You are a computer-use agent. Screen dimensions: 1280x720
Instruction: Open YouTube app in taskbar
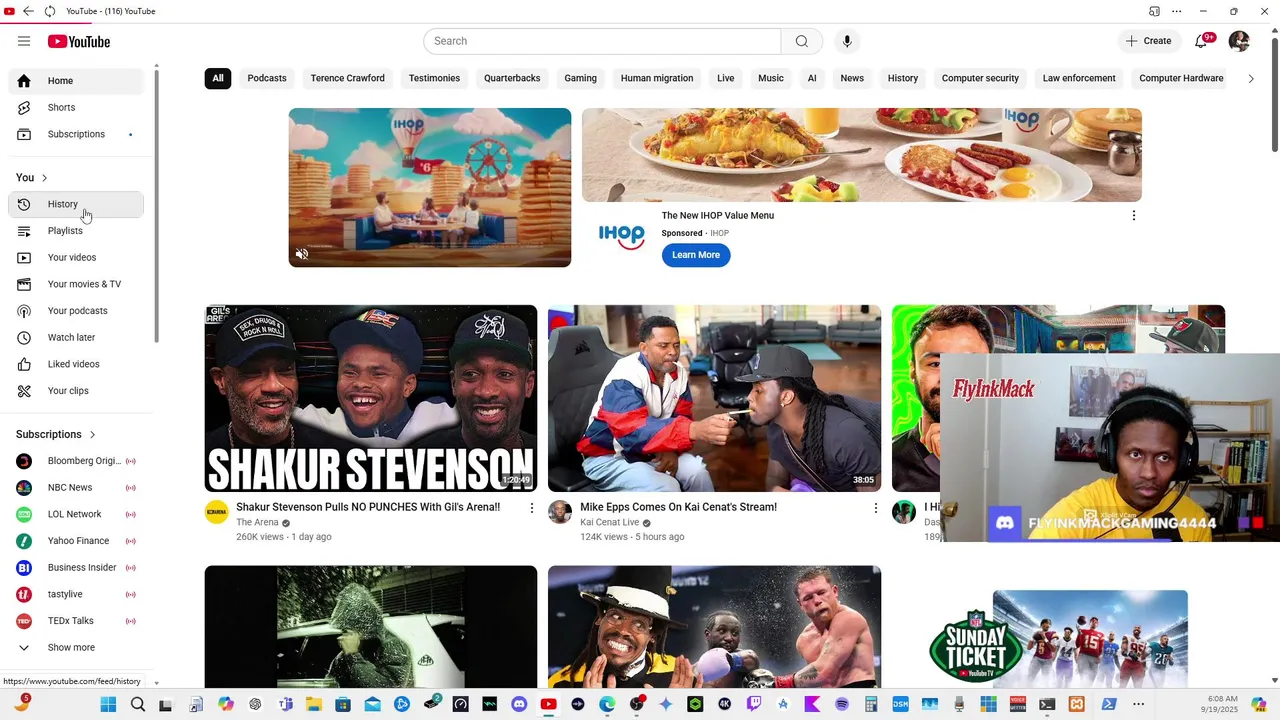[x=548, y=704]
